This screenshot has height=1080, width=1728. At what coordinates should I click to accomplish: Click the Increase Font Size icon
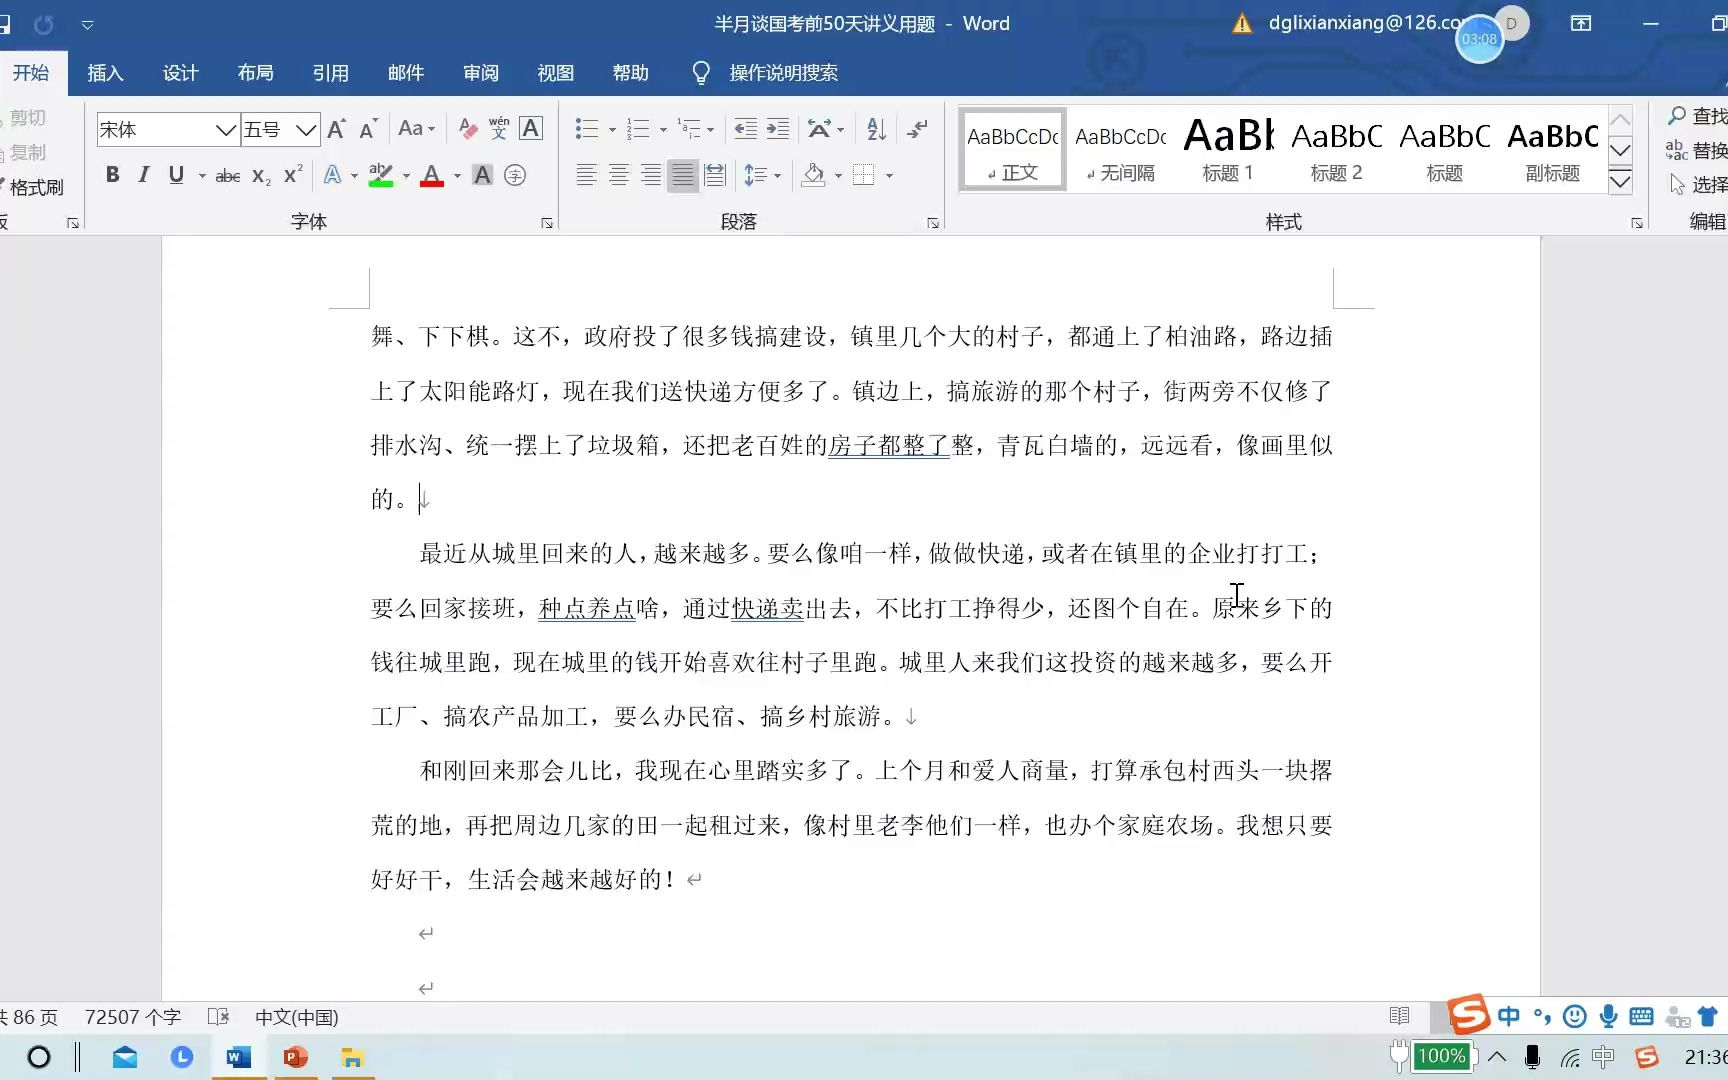point(337,129)
